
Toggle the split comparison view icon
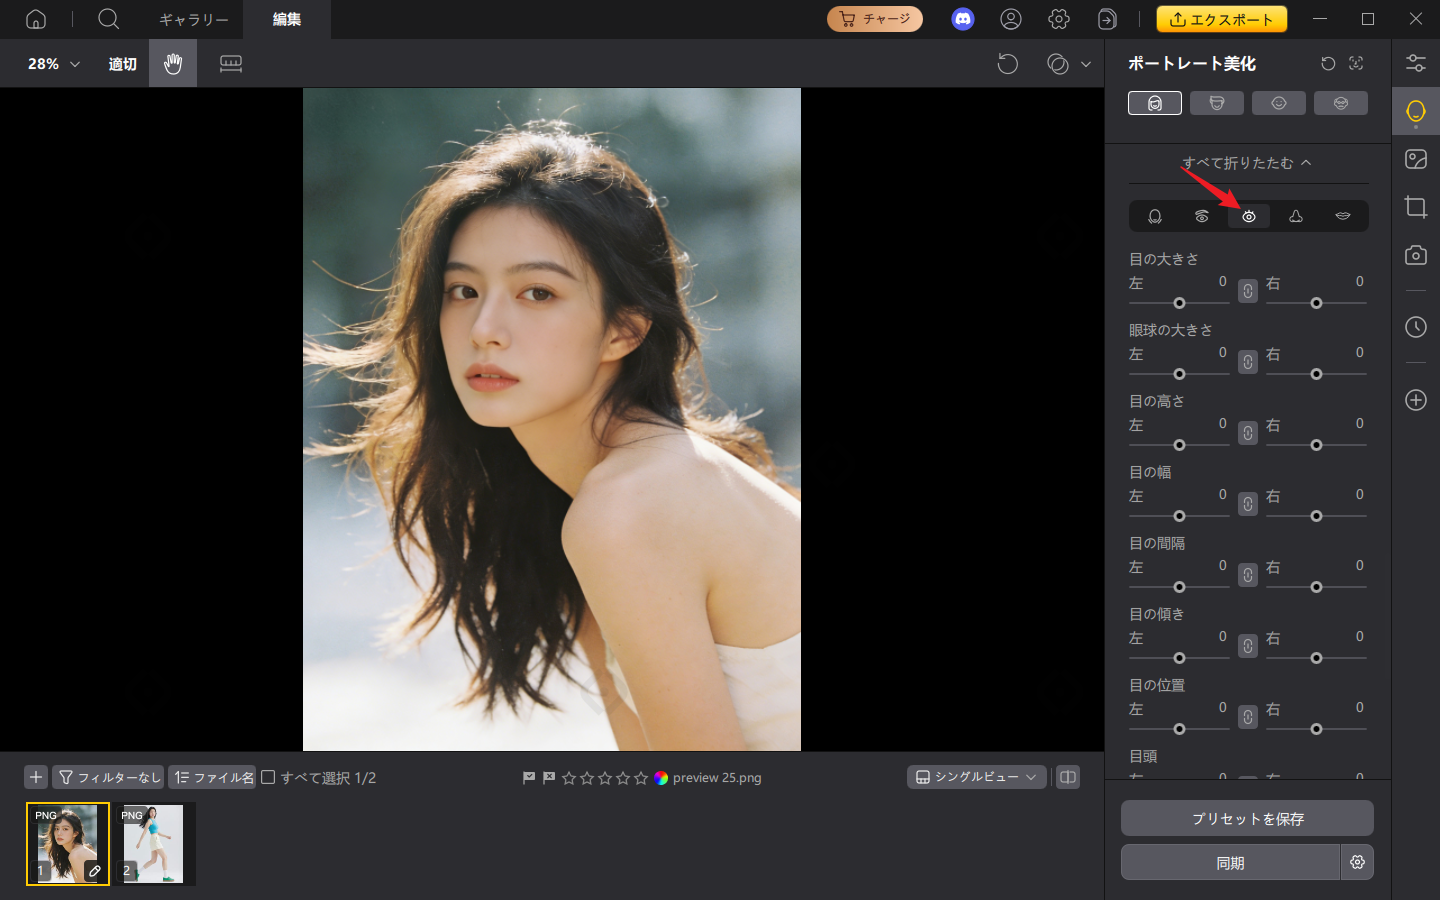1067,777
